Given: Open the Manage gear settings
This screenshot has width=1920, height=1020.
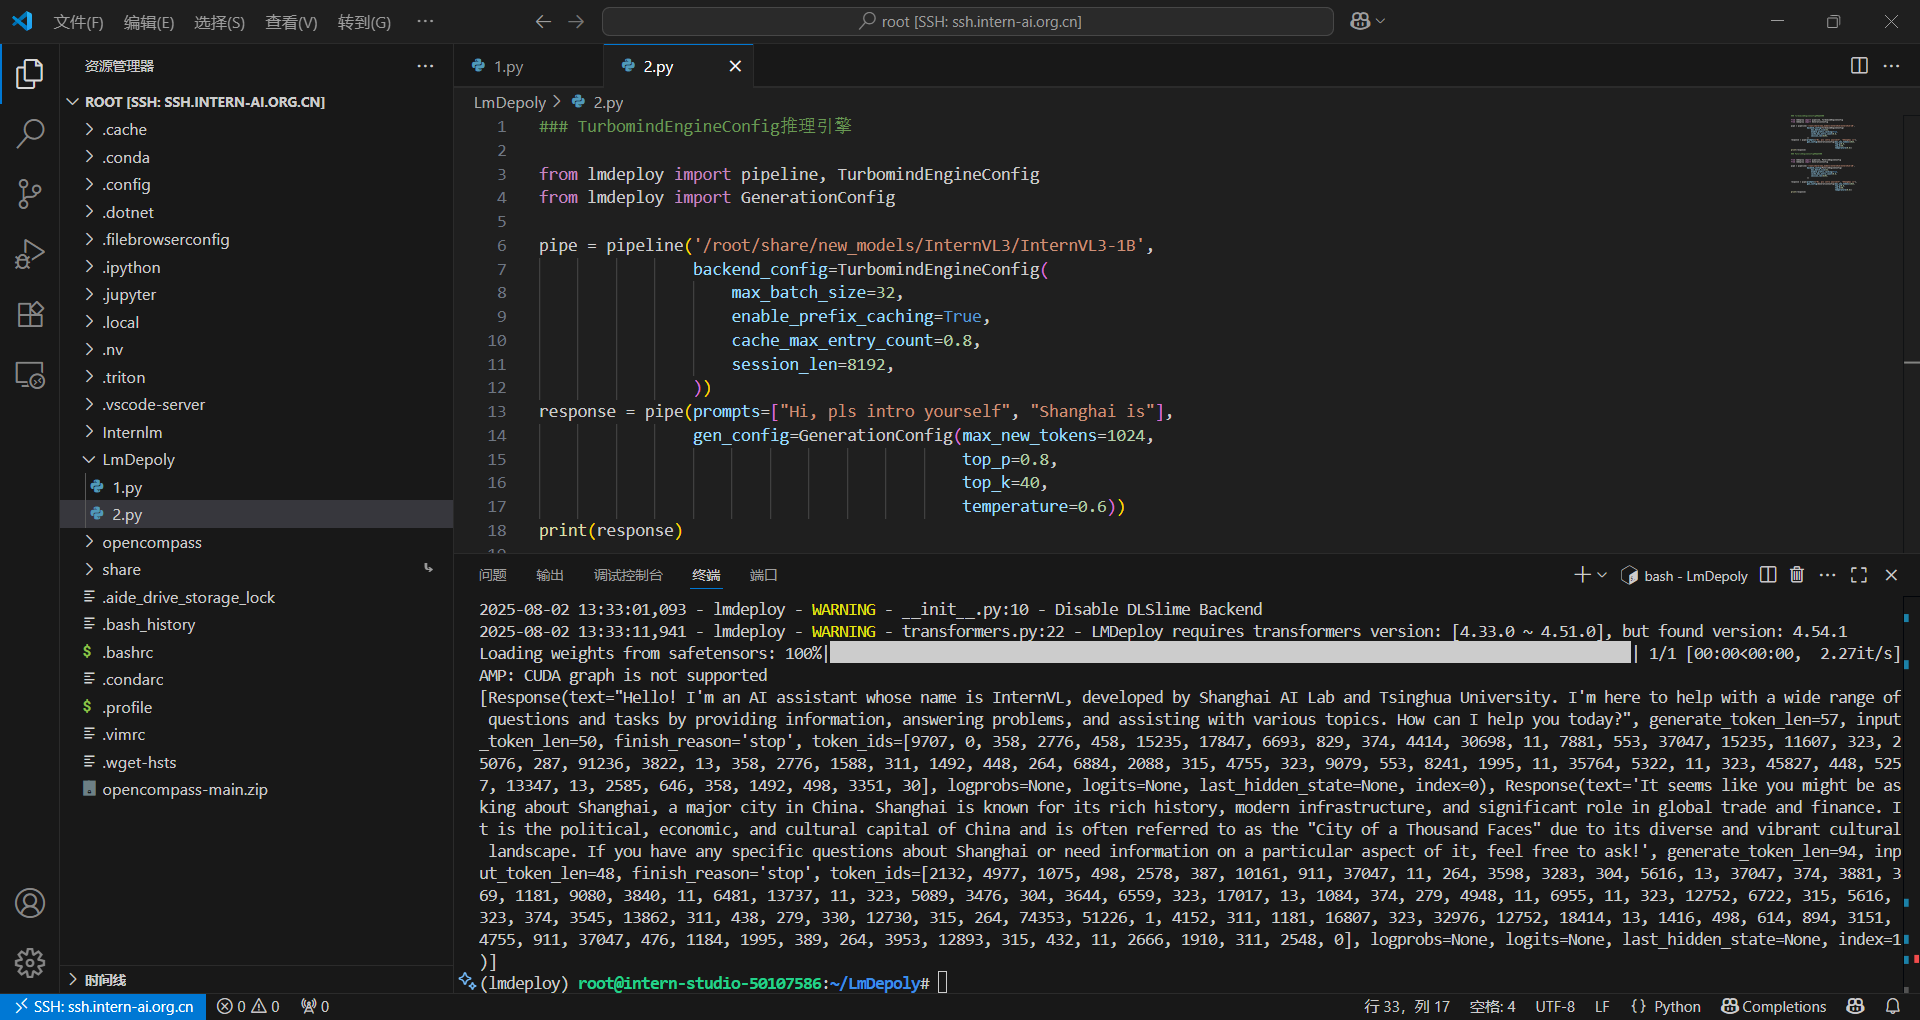Looking at the screenshot, I should click(30, 963).
